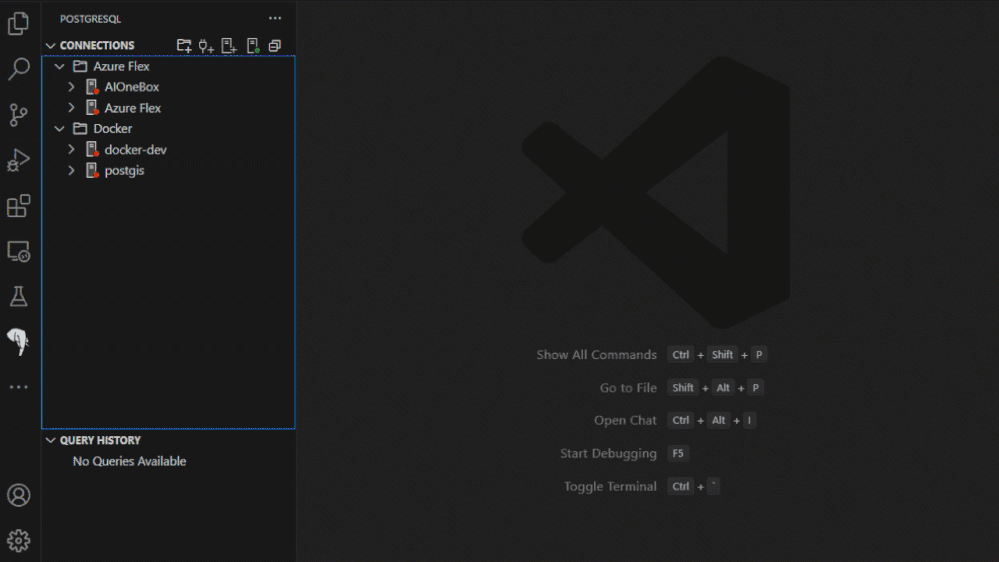Click the POSTGRESQL panel title
This screenshot has width=999, height=562.
tap(90, 19)
